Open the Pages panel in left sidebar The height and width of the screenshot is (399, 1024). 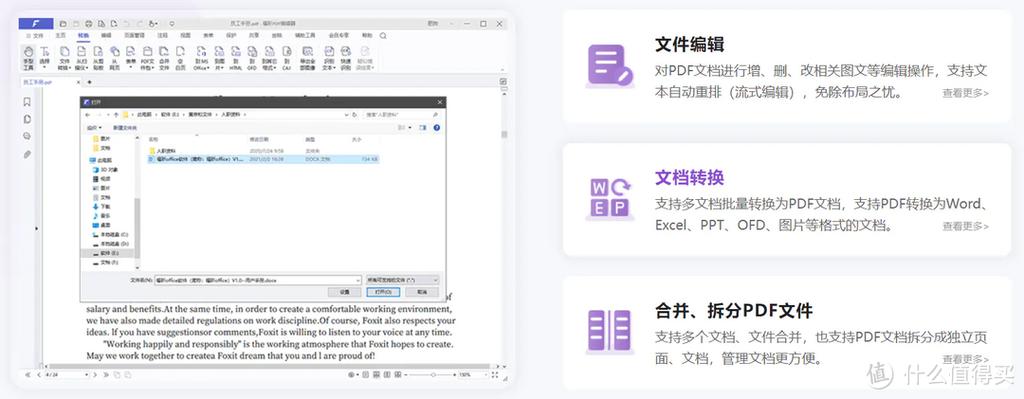[x=27, y=119]
